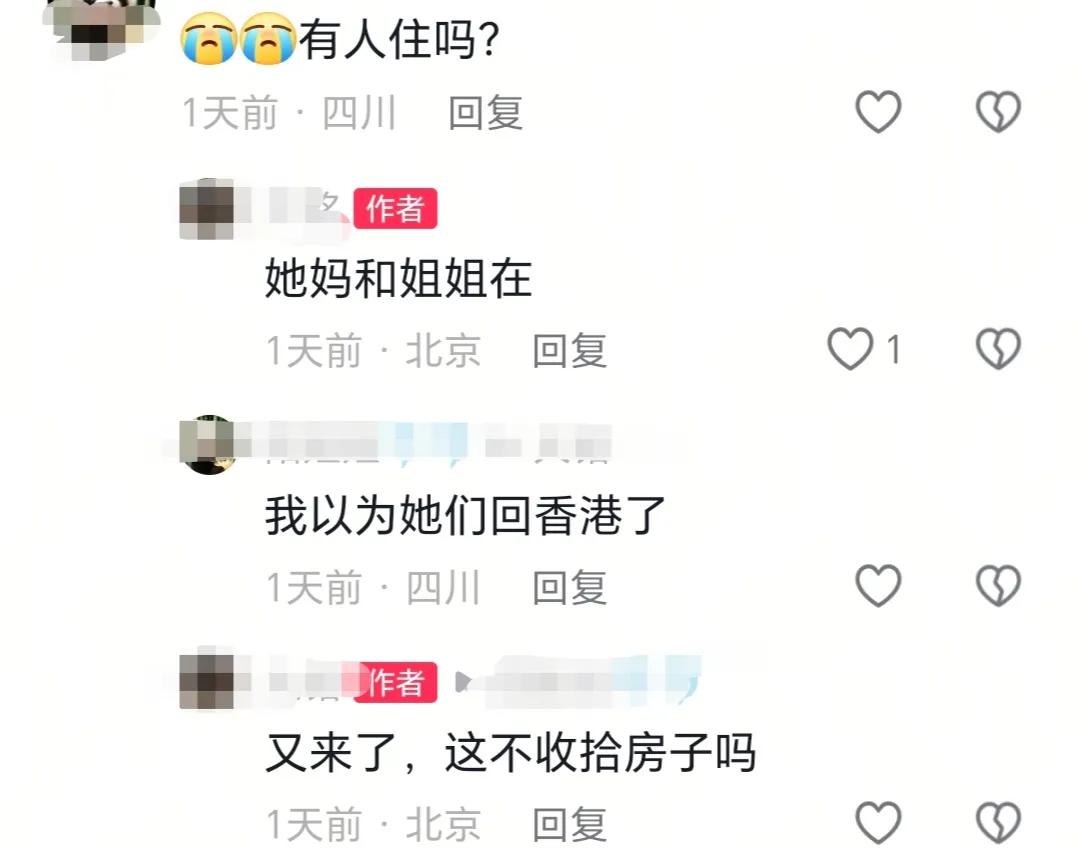Screen dimensions: 1079x854
Task: Like the reply '又来了，这不收拾房子吗'
Action: click(878, 822)
